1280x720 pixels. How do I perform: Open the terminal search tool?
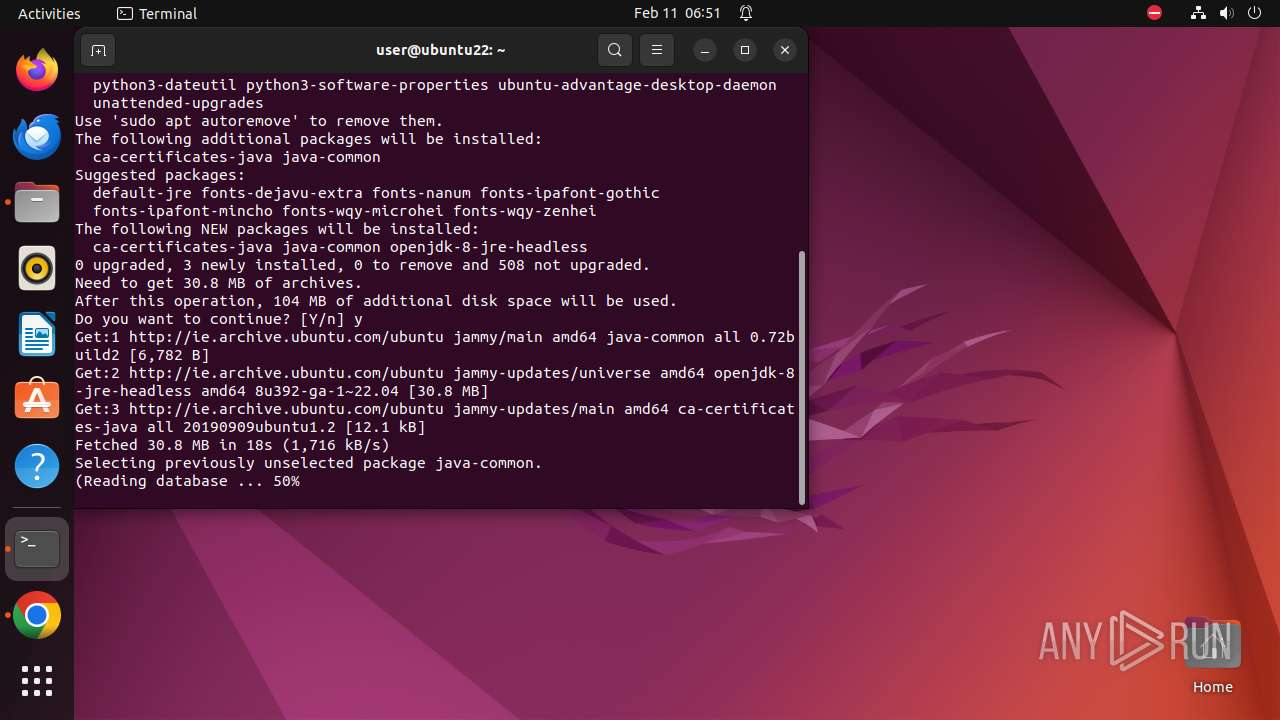click(615, 50)
